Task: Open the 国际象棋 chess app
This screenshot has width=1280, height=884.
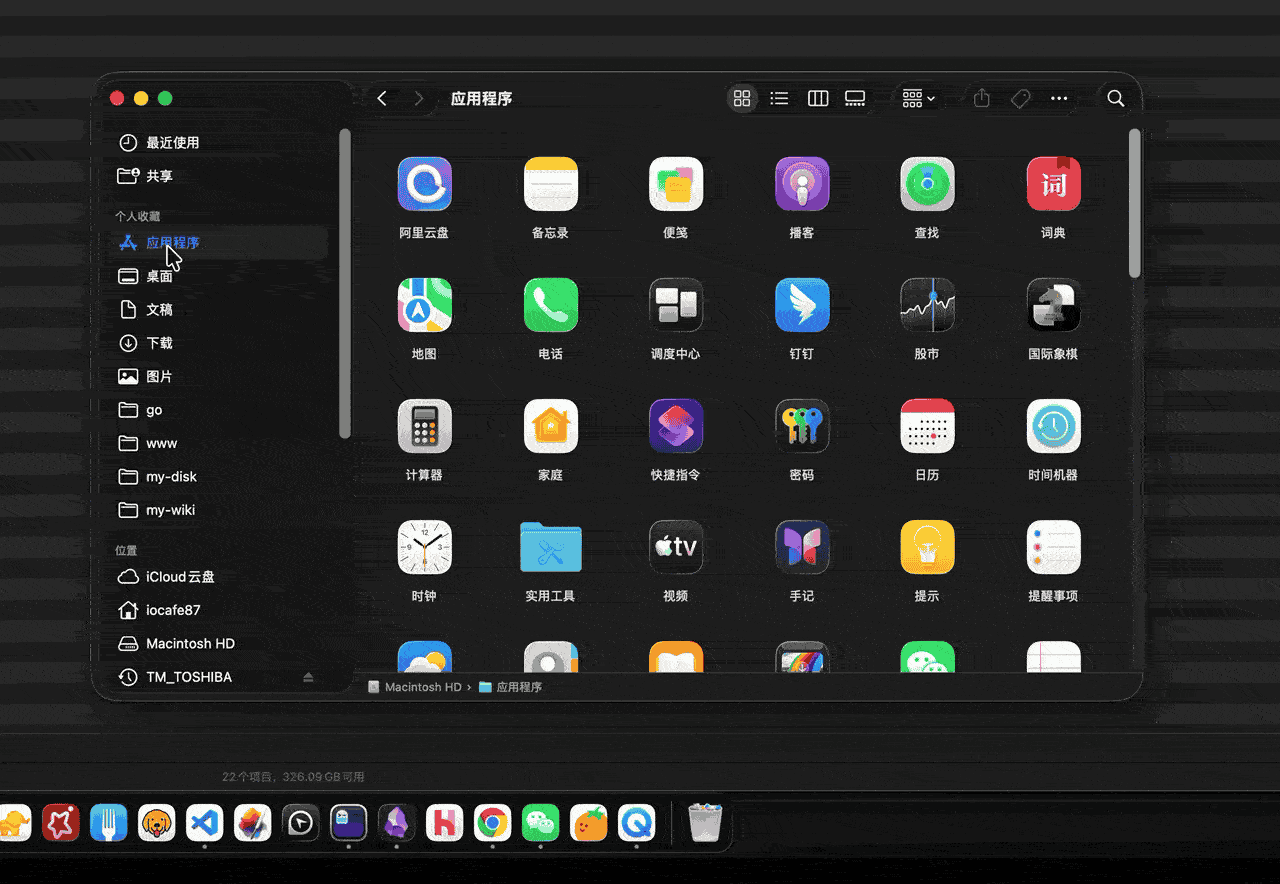Action: pyautogui.click(x=1053, y=305)
